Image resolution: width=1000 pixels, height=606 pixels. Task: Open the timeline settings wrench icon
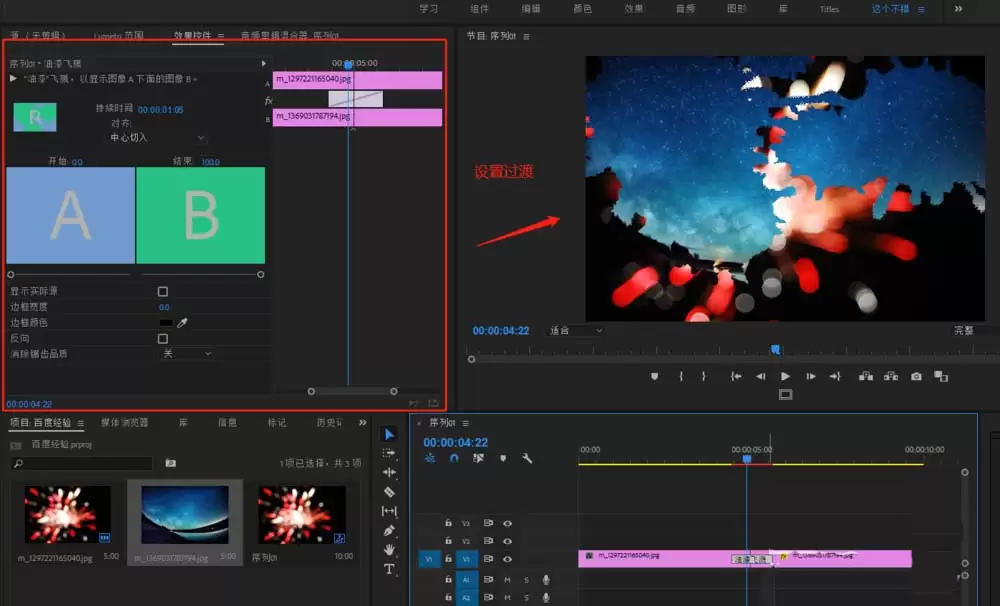coord(527,458)
